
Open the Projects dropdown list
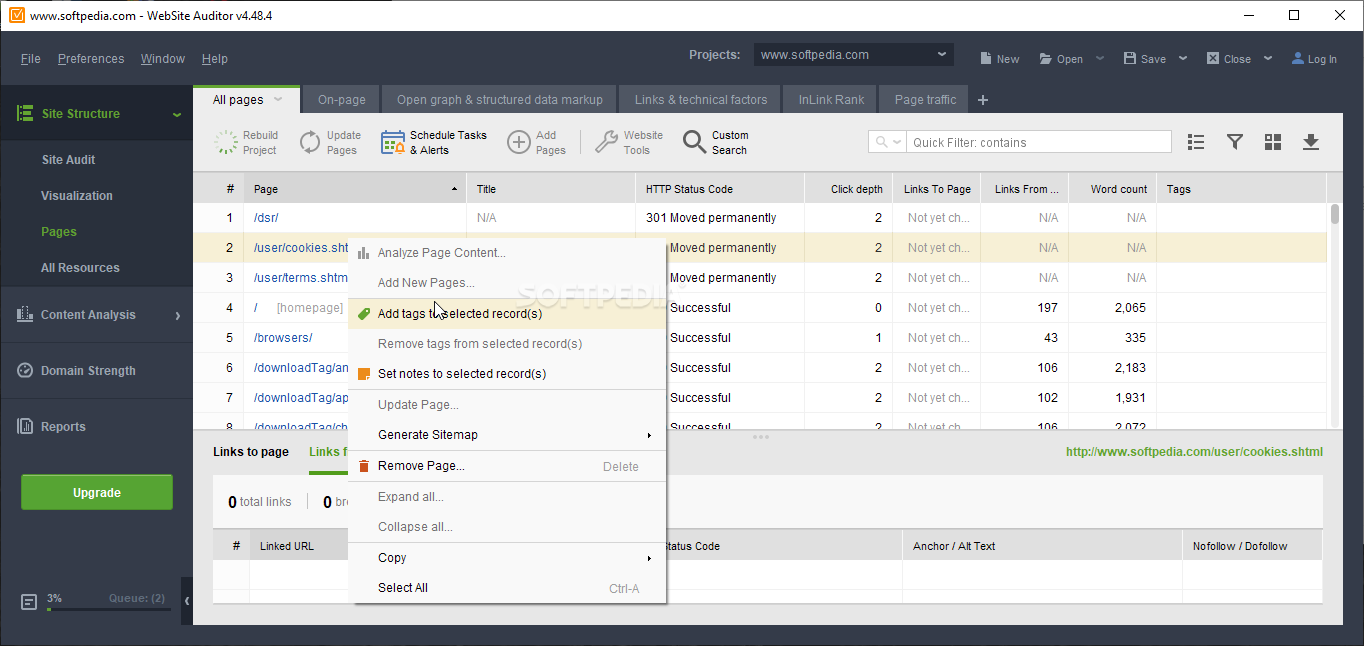tap(853, 55)
